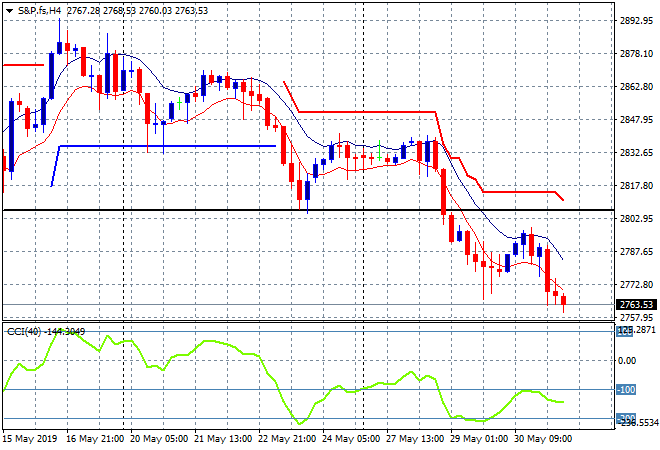Click the 30 May 09:00 time label
The width and height of the screenshot is (660, 450).
[x=543, y=439]
